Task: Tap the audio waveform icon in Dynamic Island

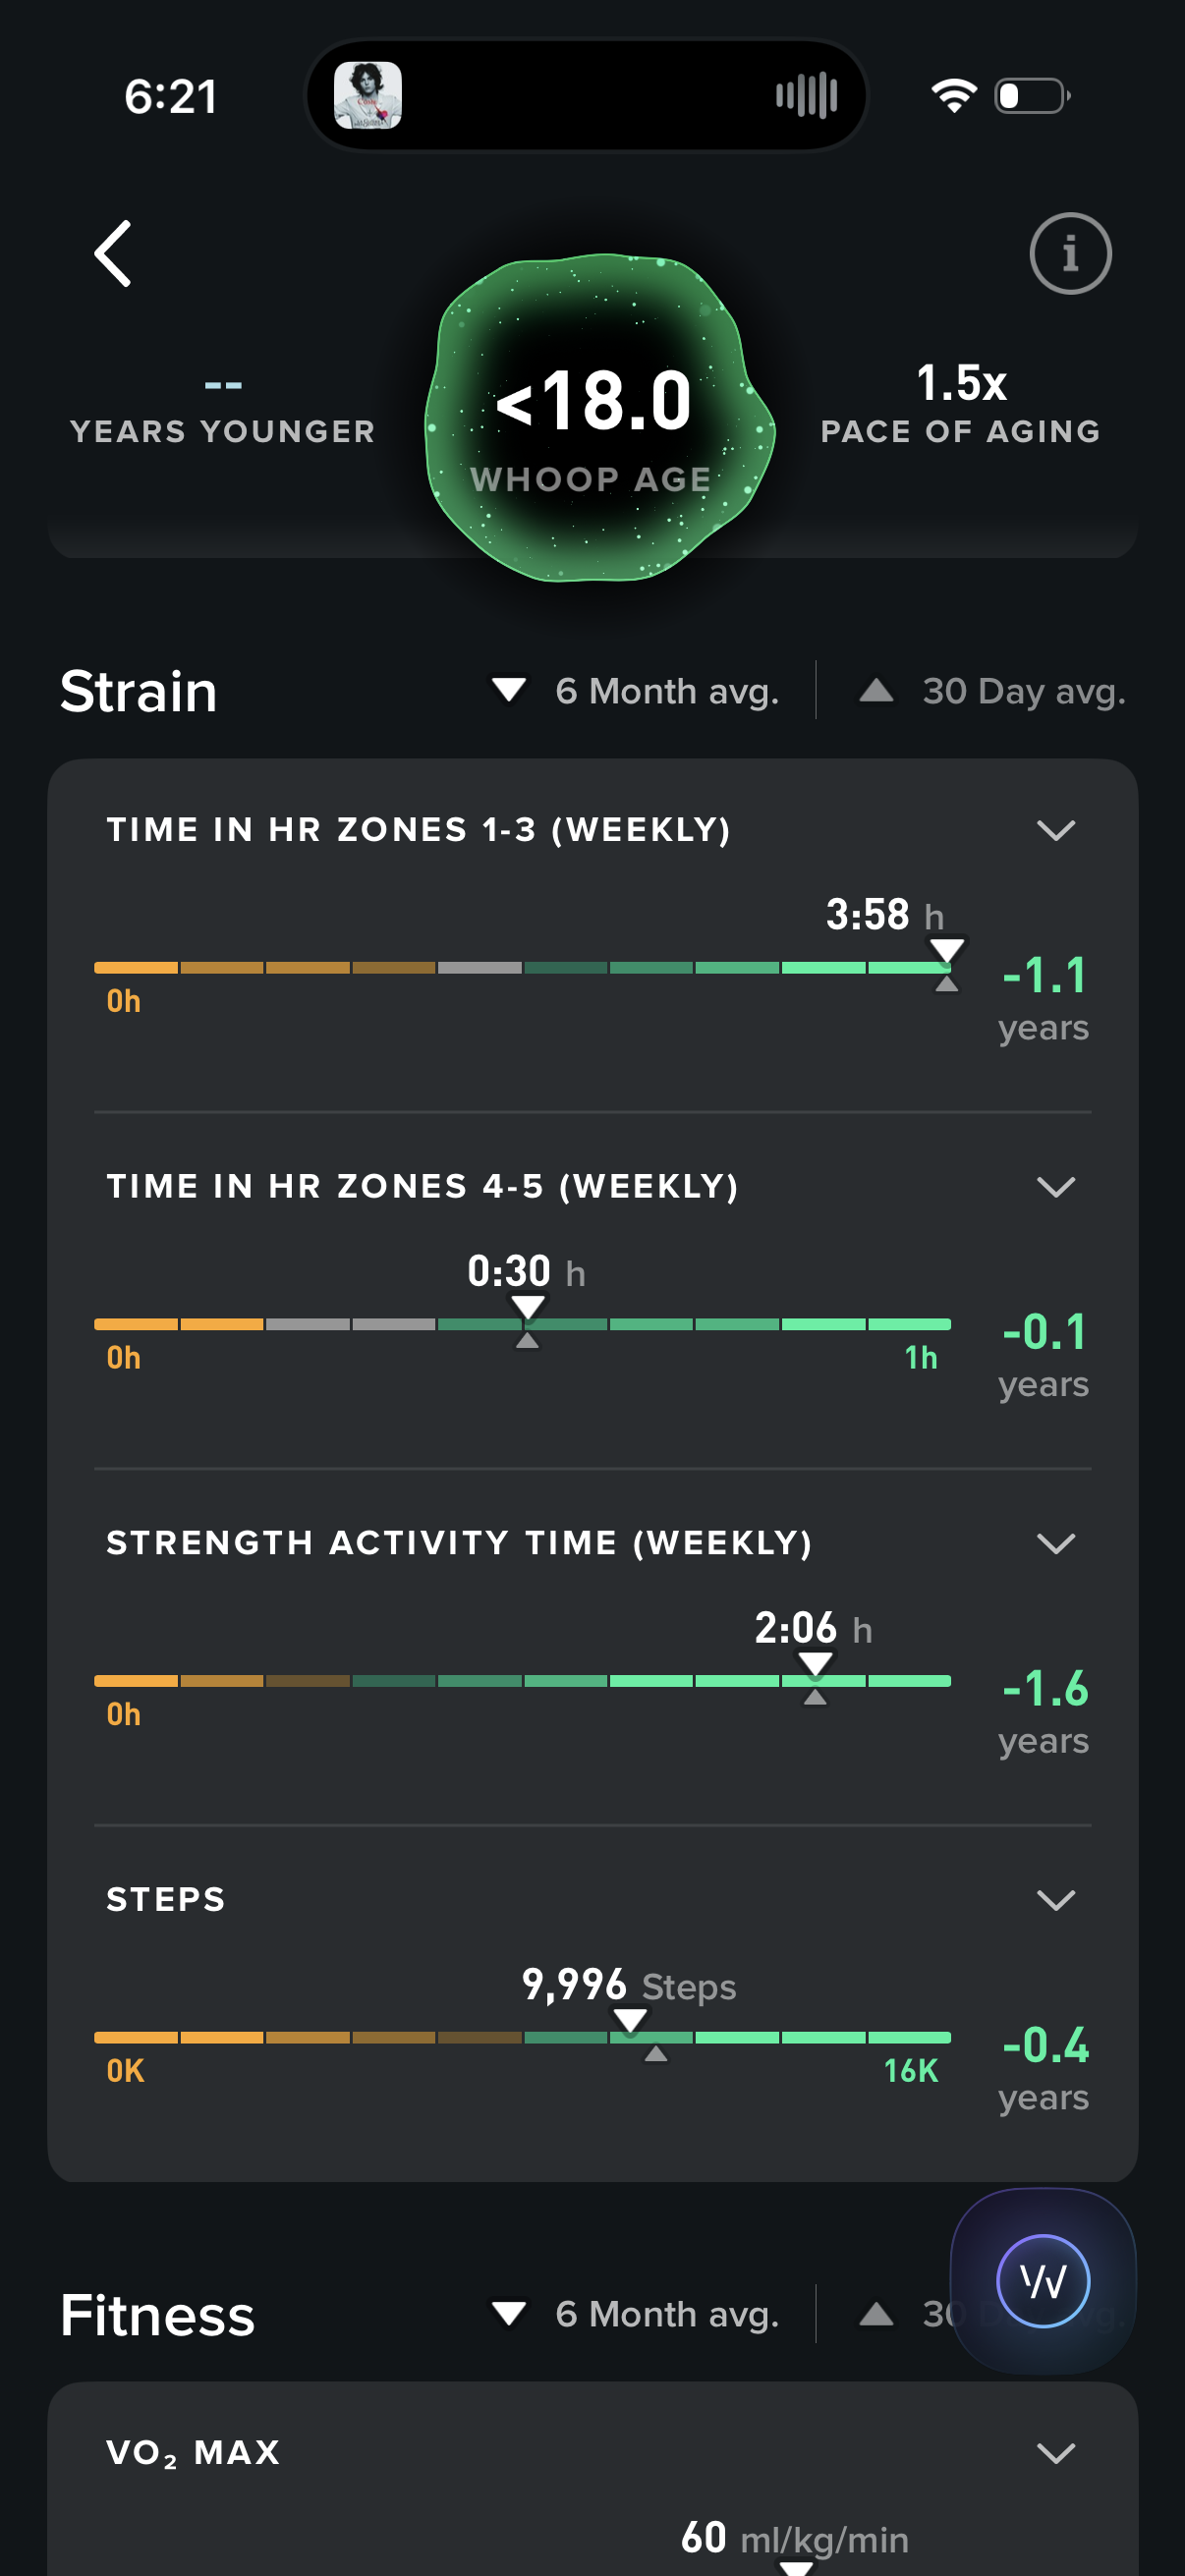Action: 806,96
